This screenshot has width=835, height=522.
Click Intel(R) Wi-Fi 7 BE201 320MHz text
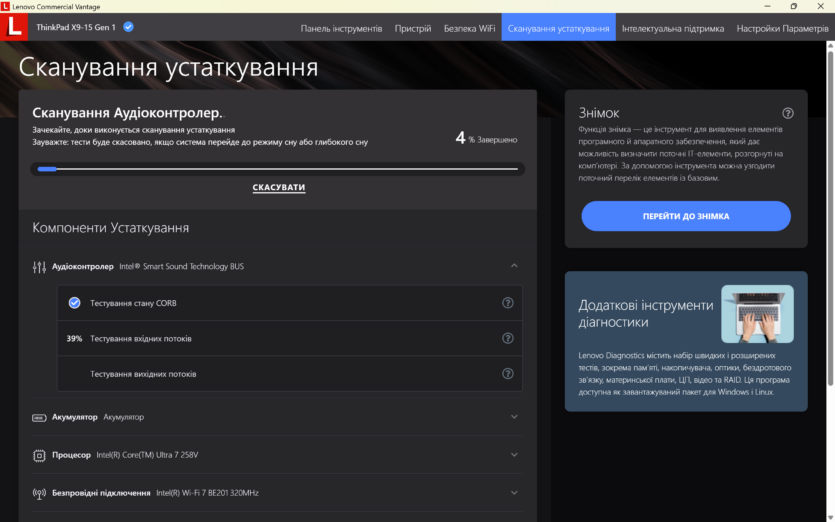207,493
